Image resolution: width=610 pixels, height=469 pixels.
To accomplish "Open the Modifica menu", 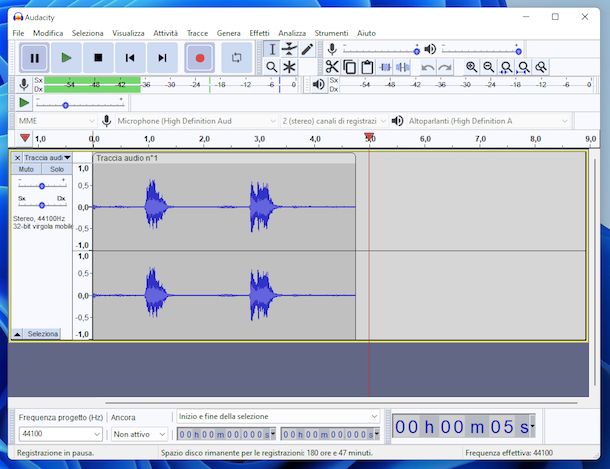I will (x=48, y=33).
